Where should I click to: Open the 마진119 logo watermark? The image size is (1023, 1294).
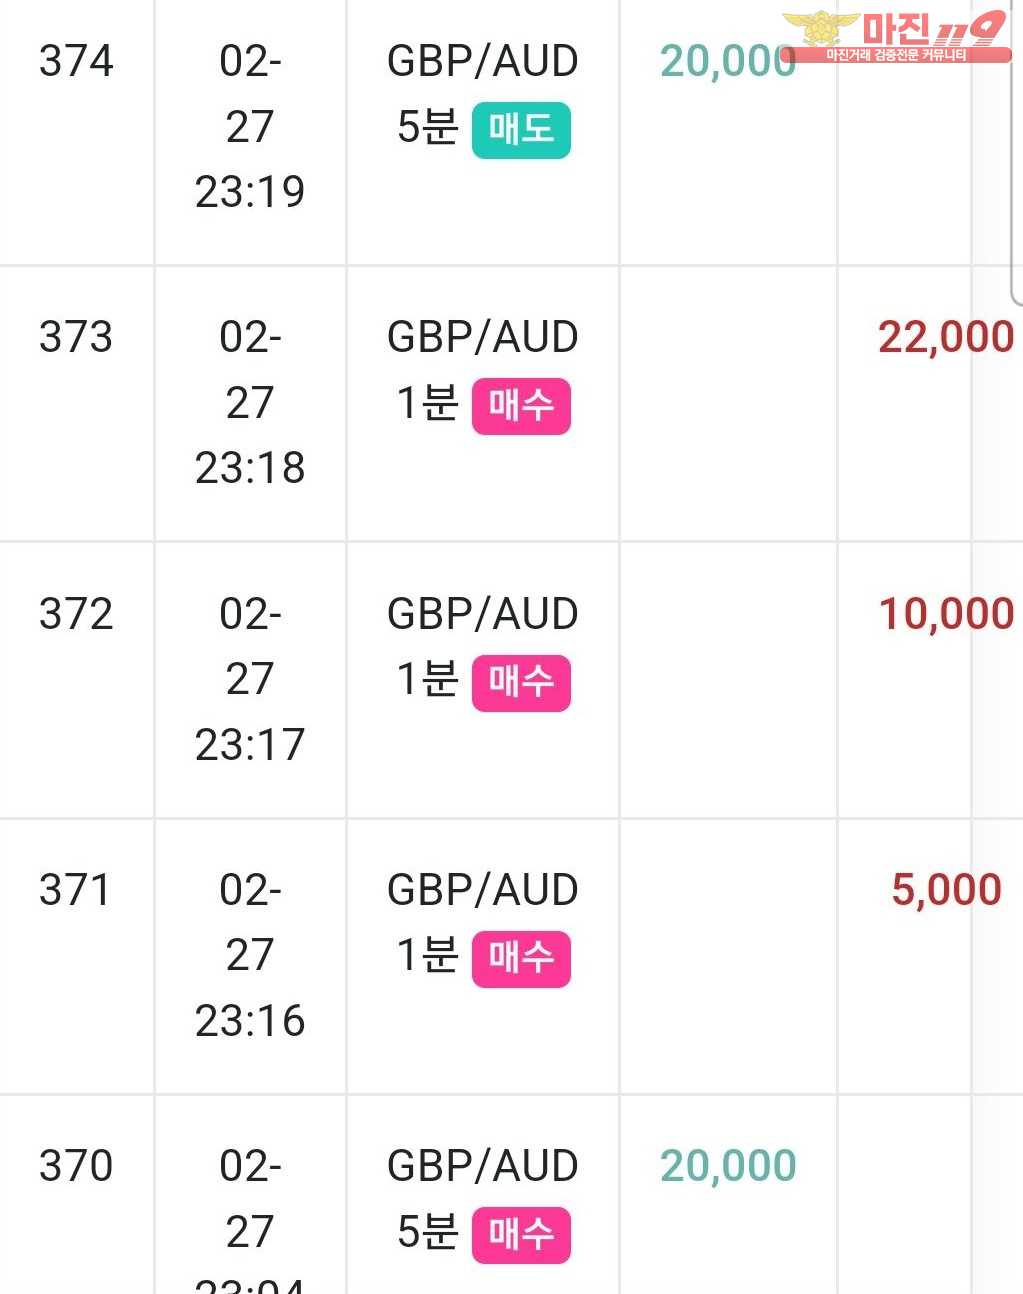(x=896, y=37)
